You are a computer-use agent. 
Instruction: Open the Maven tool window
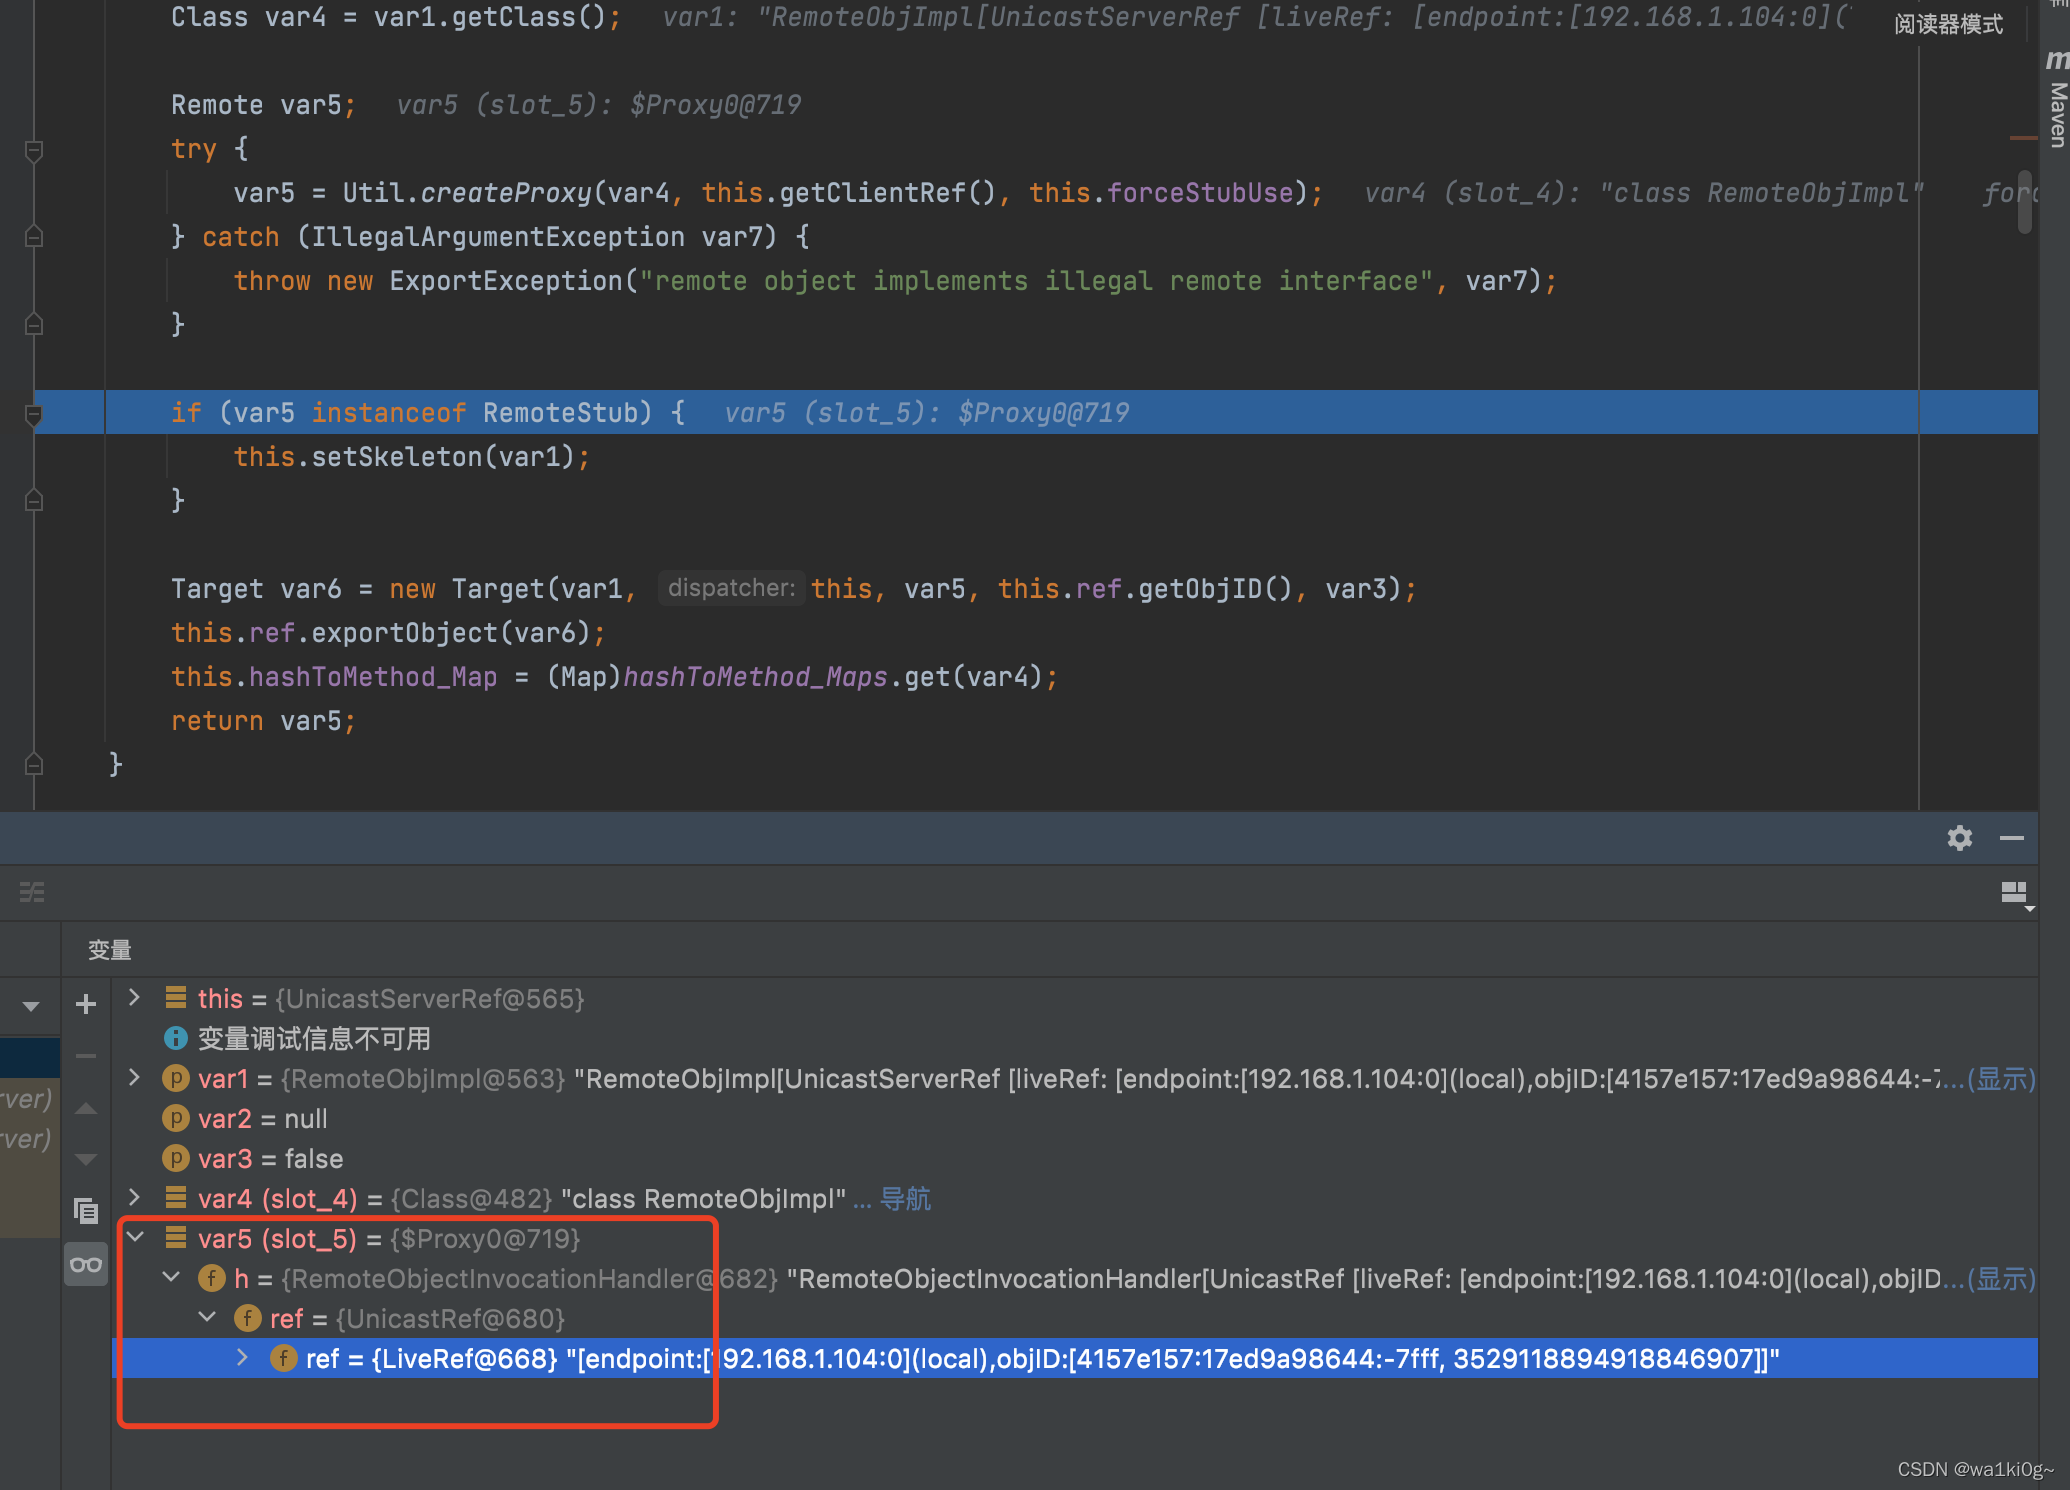click(2057, 100)
